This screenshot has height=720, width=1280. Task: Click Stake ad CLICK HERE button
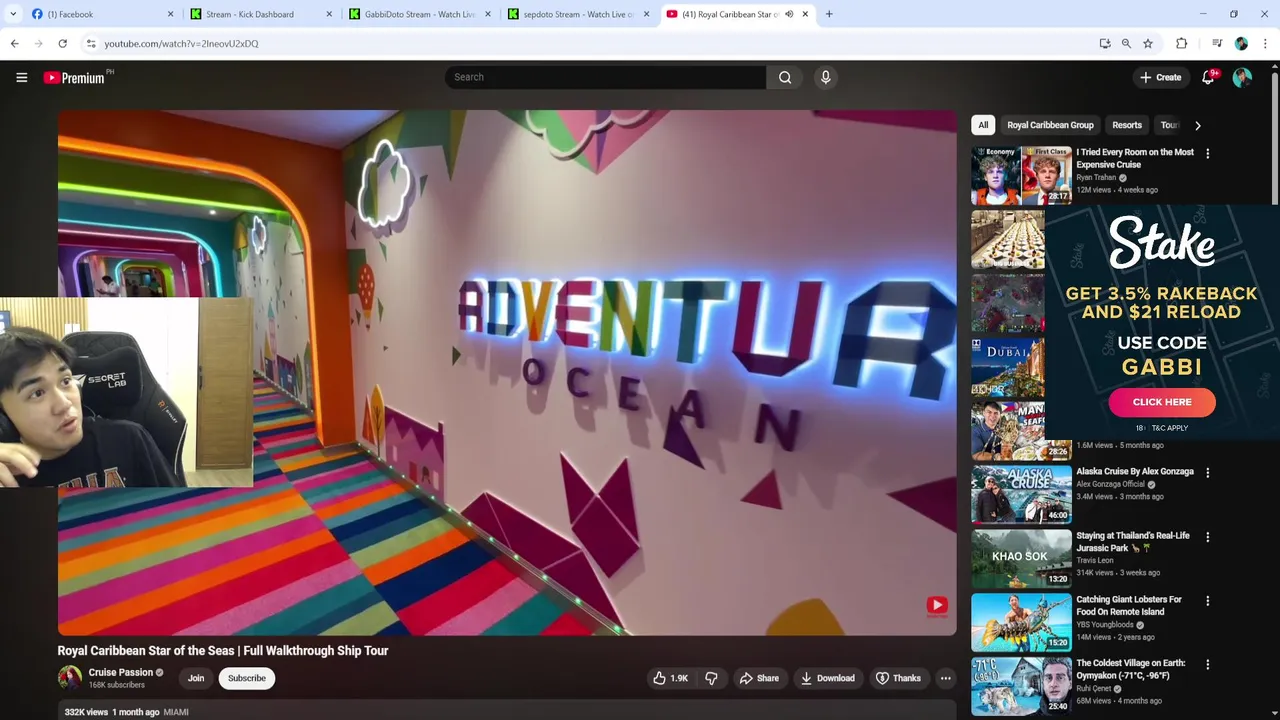[1162, 402]
